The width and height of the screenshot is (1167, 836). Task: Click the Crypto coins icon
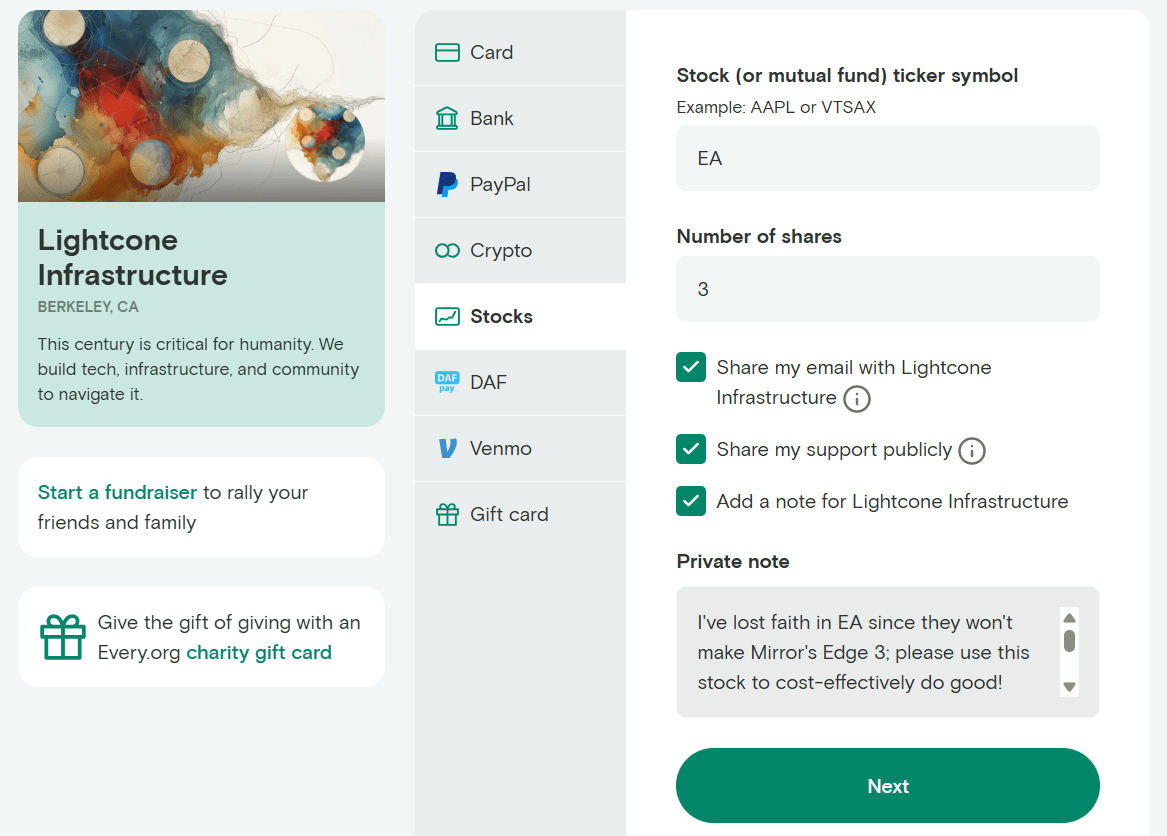click(447, 250)
